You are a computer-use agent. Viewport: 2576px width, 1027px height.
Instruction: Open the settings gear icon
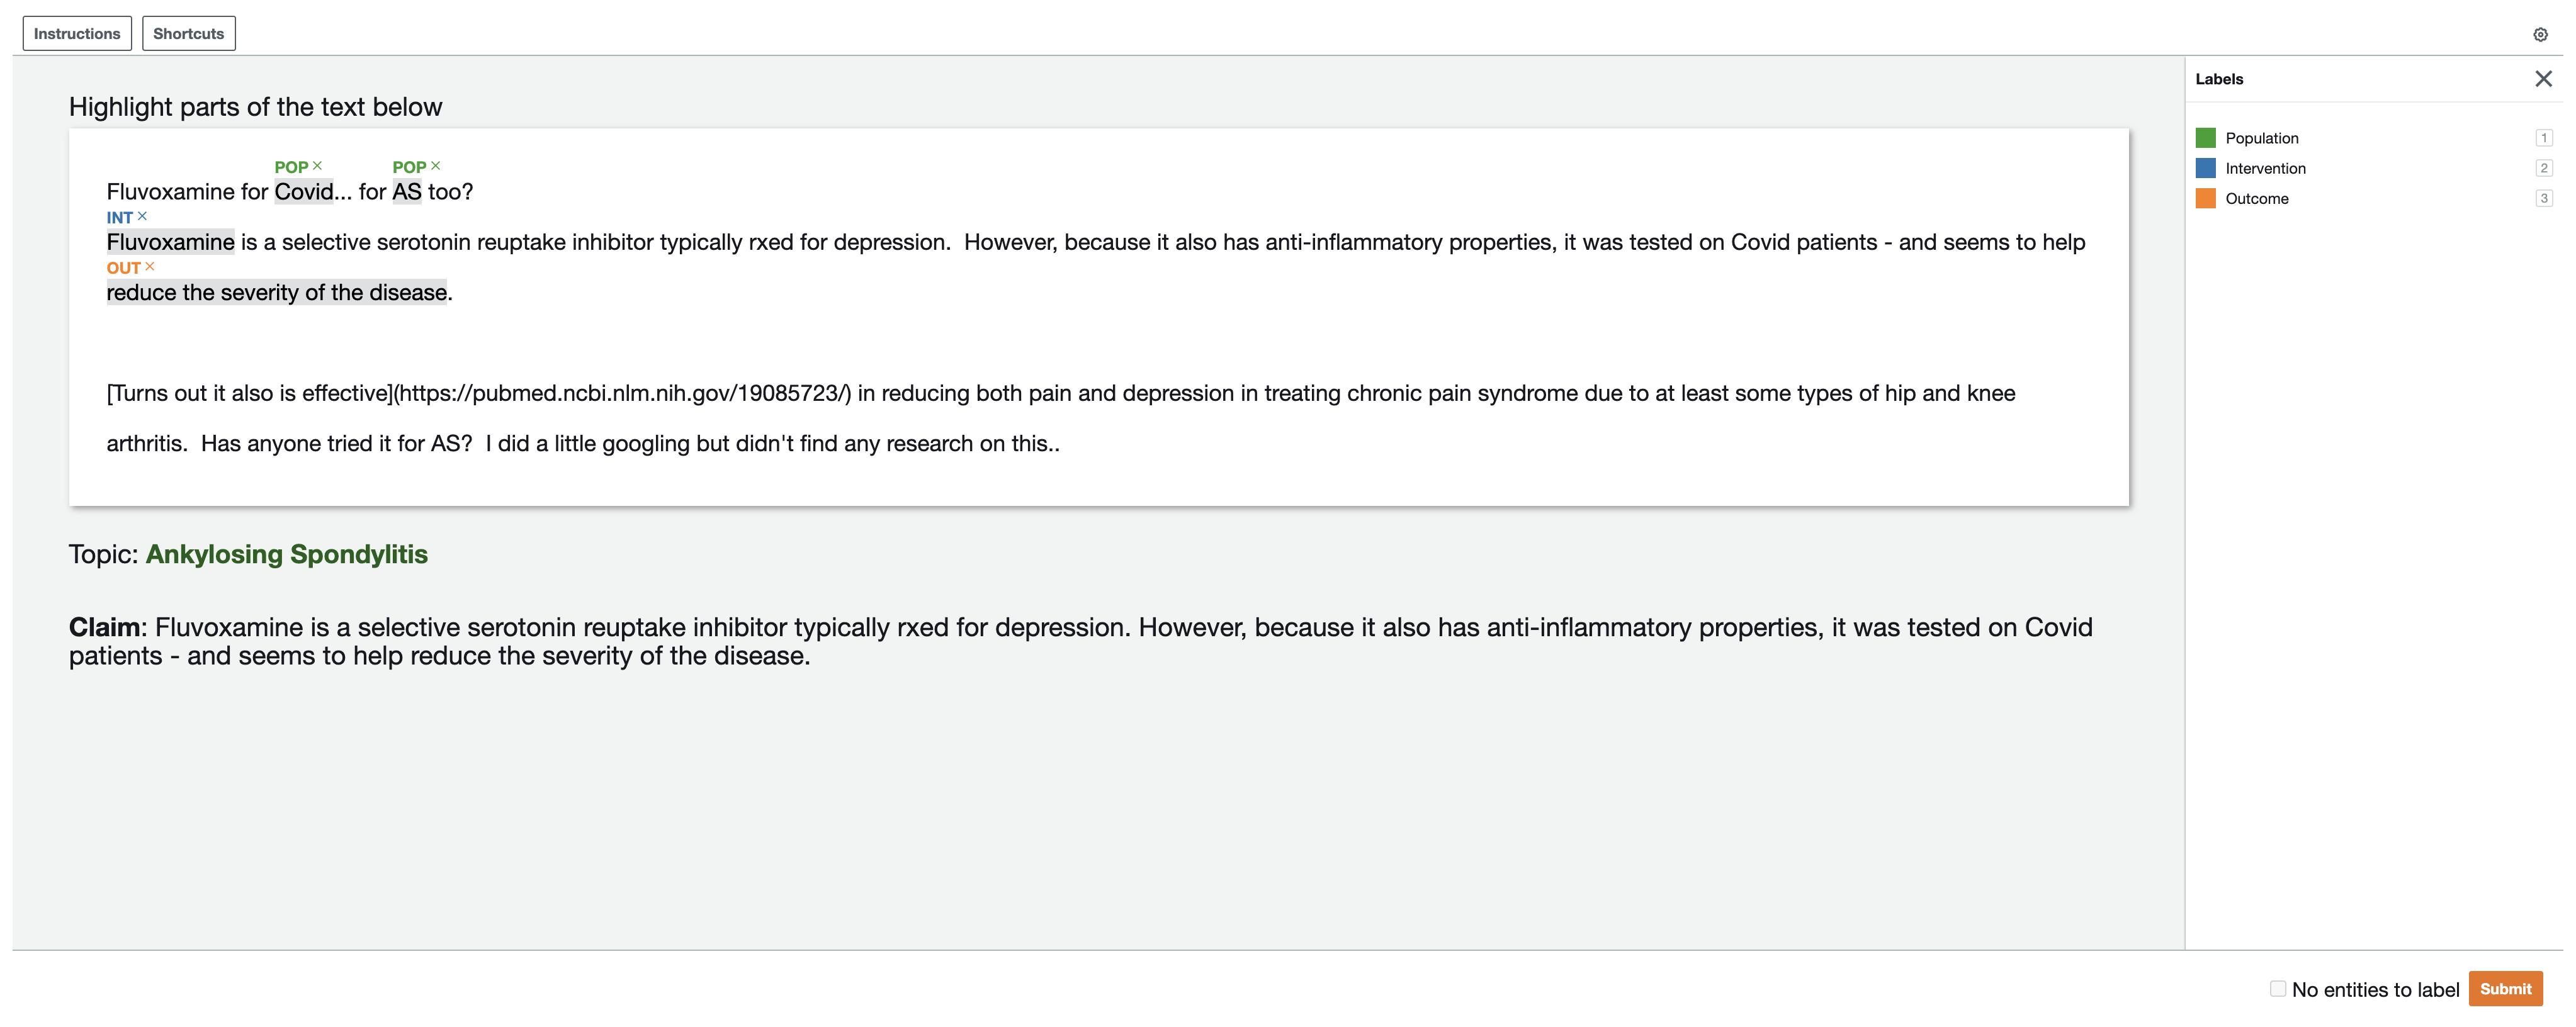click(2540, 34)
